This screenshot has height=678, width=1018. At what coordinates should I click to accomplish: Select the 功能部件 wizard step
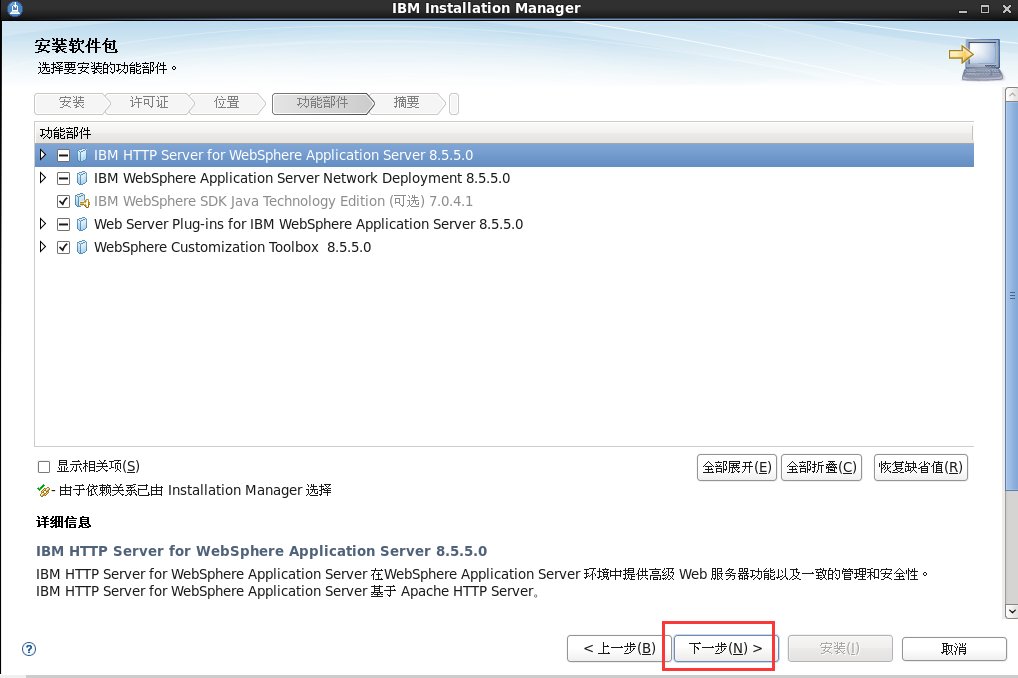(322, 103)
